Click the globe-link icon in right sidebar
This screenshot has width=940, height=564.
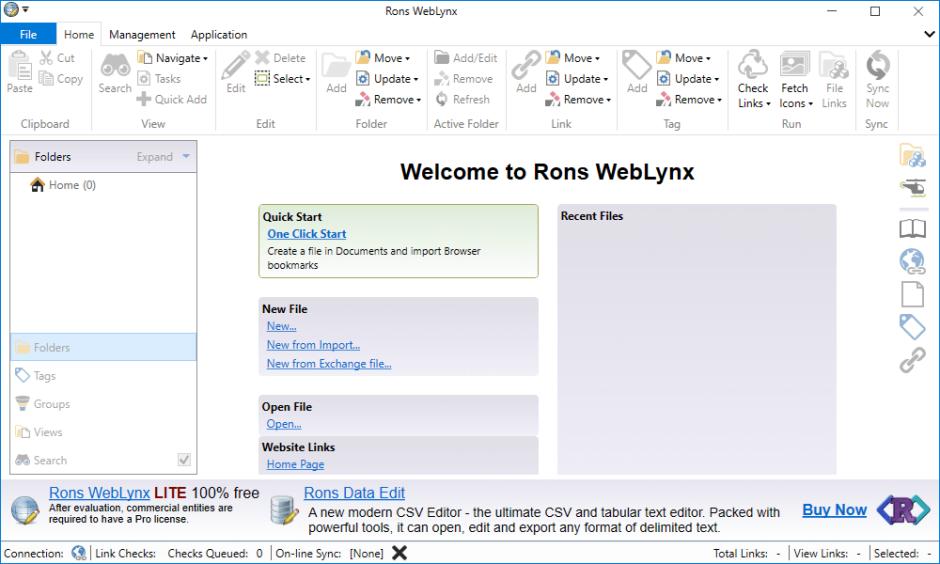point(912,261)
